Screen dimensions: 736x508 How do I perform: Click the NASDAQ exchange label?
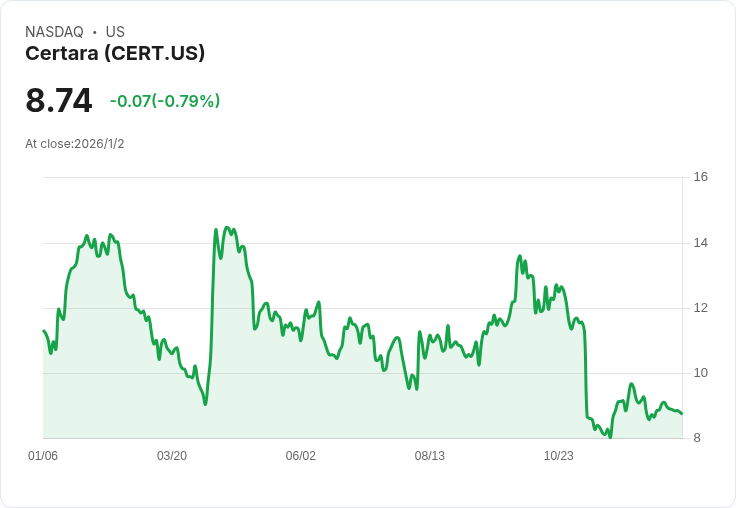(x=54, y=32)
